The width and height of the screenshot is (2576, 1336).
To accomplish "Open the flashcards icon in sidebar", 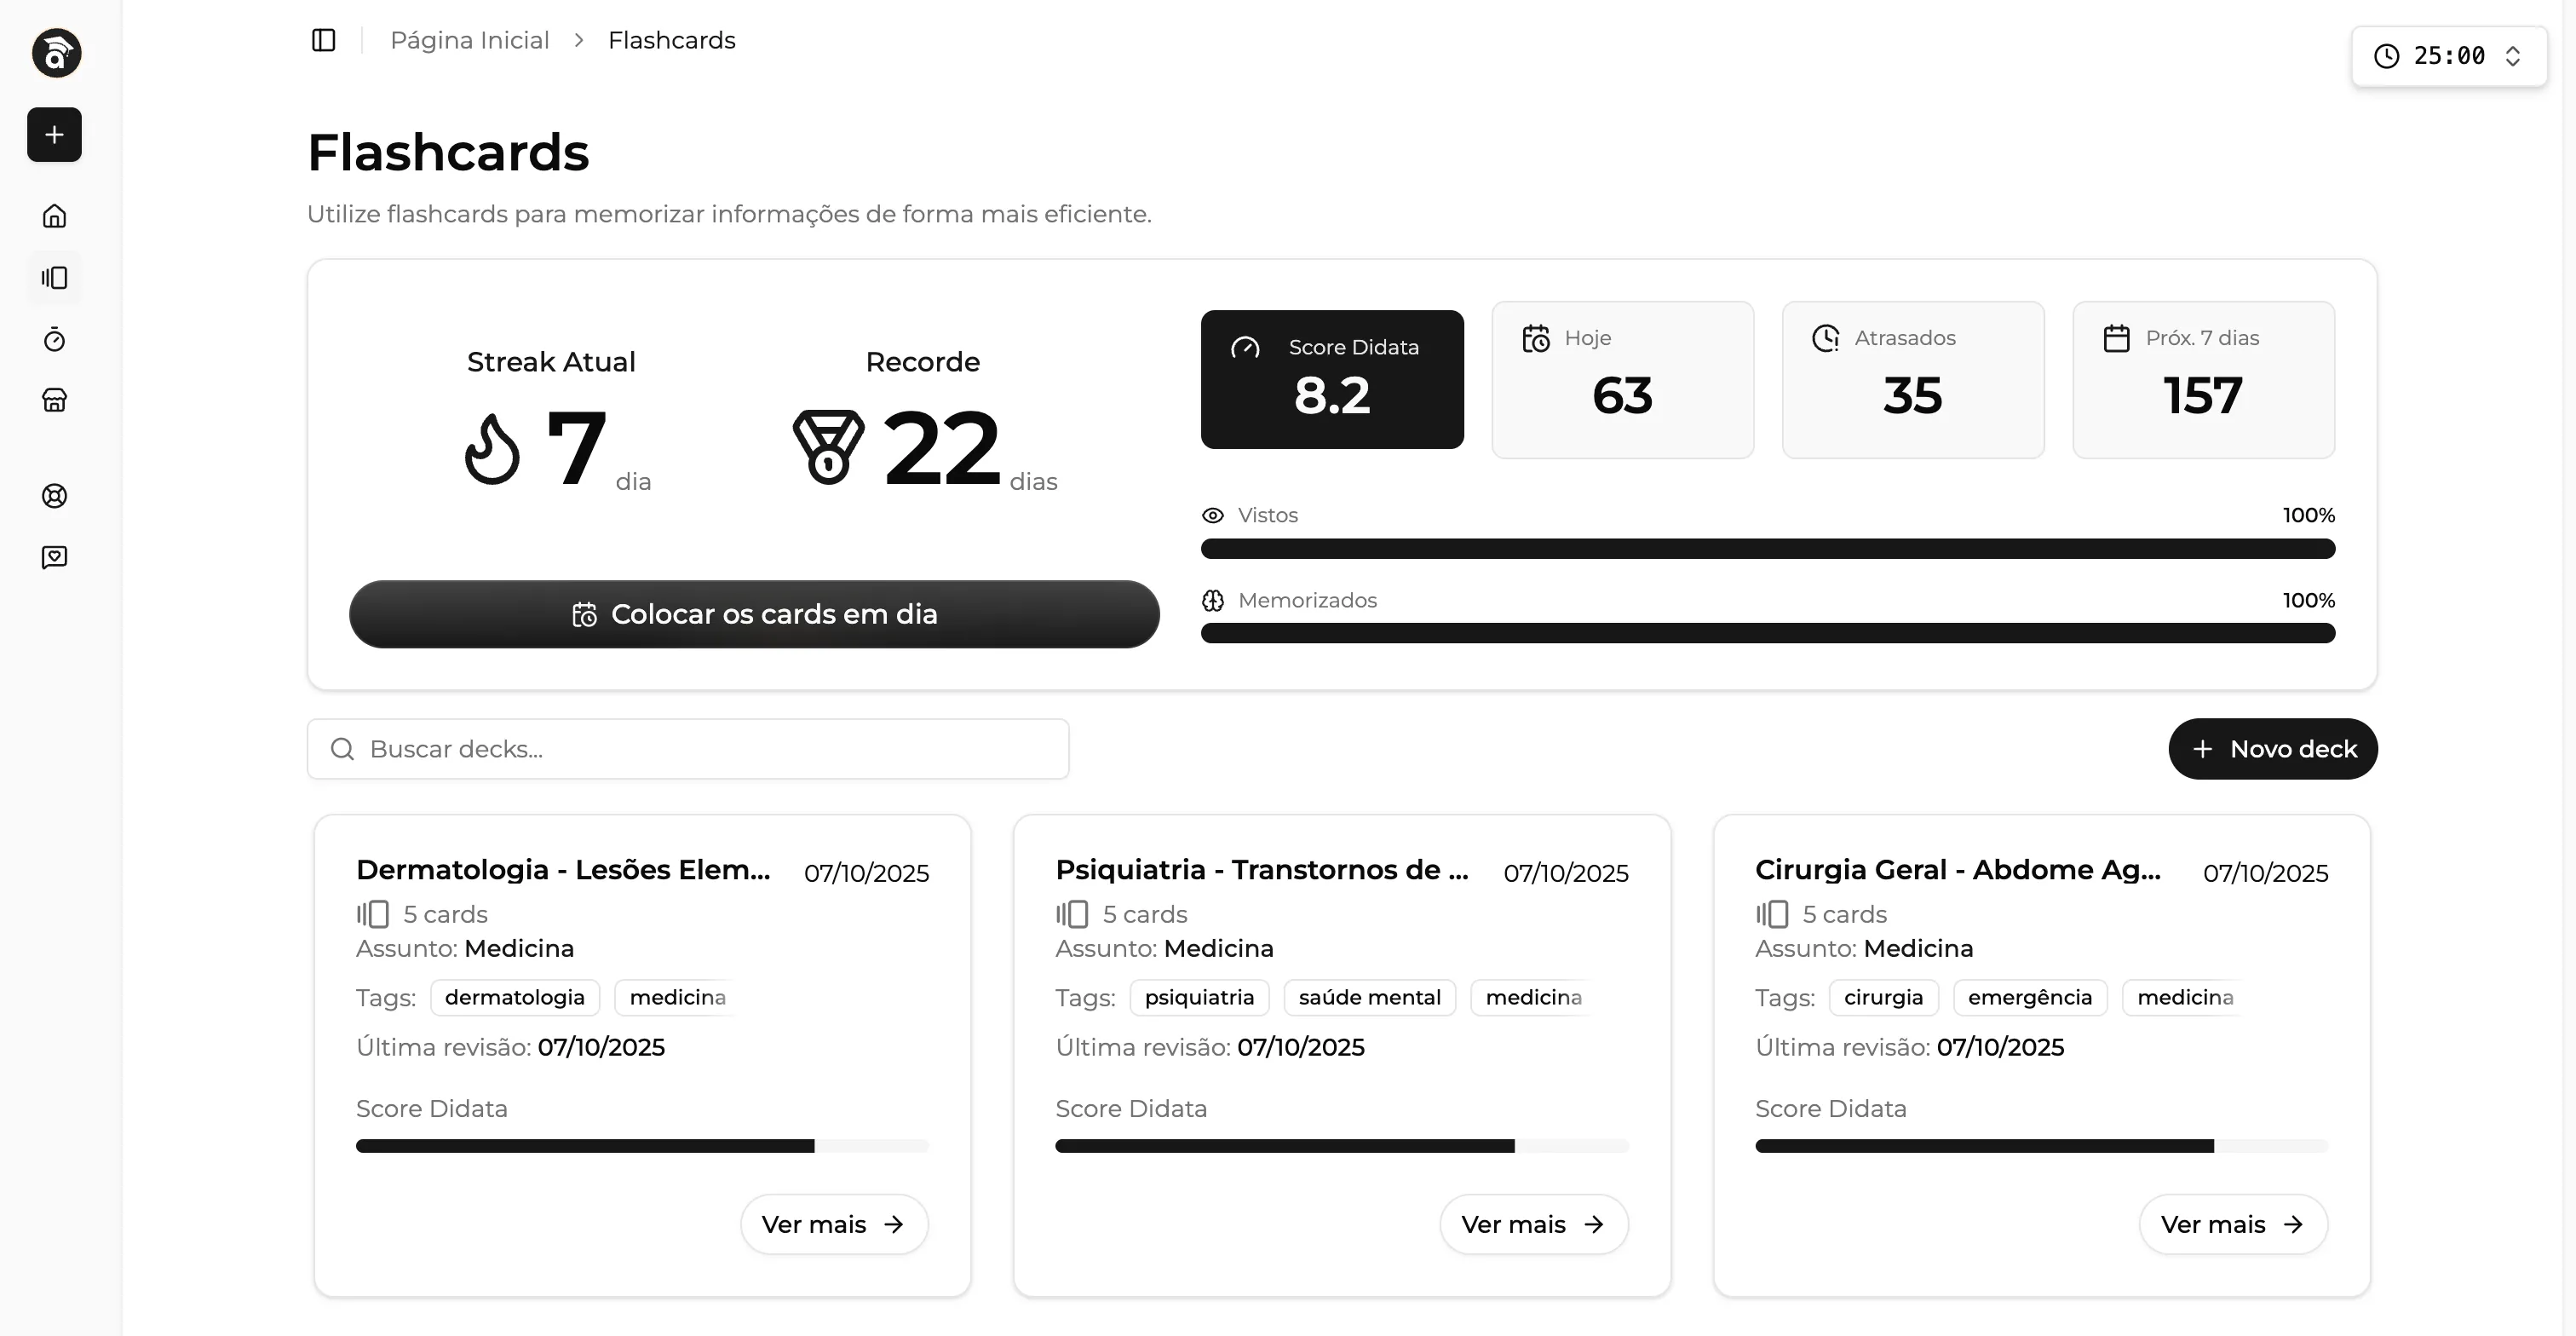I will click(54, 278).
